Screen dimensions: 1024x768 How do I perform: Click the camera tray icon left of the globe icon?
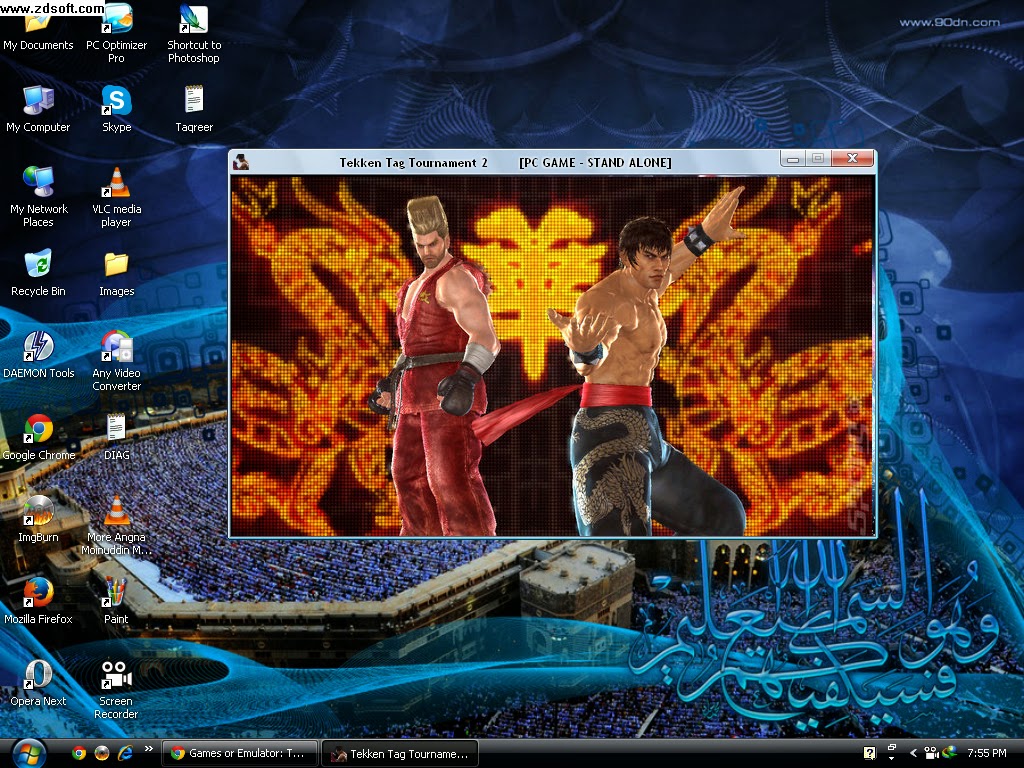point(931,753)
